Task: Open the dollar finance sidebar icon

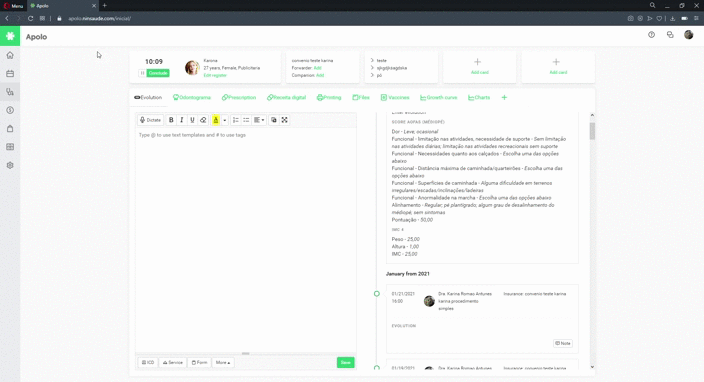Action: 10,110
